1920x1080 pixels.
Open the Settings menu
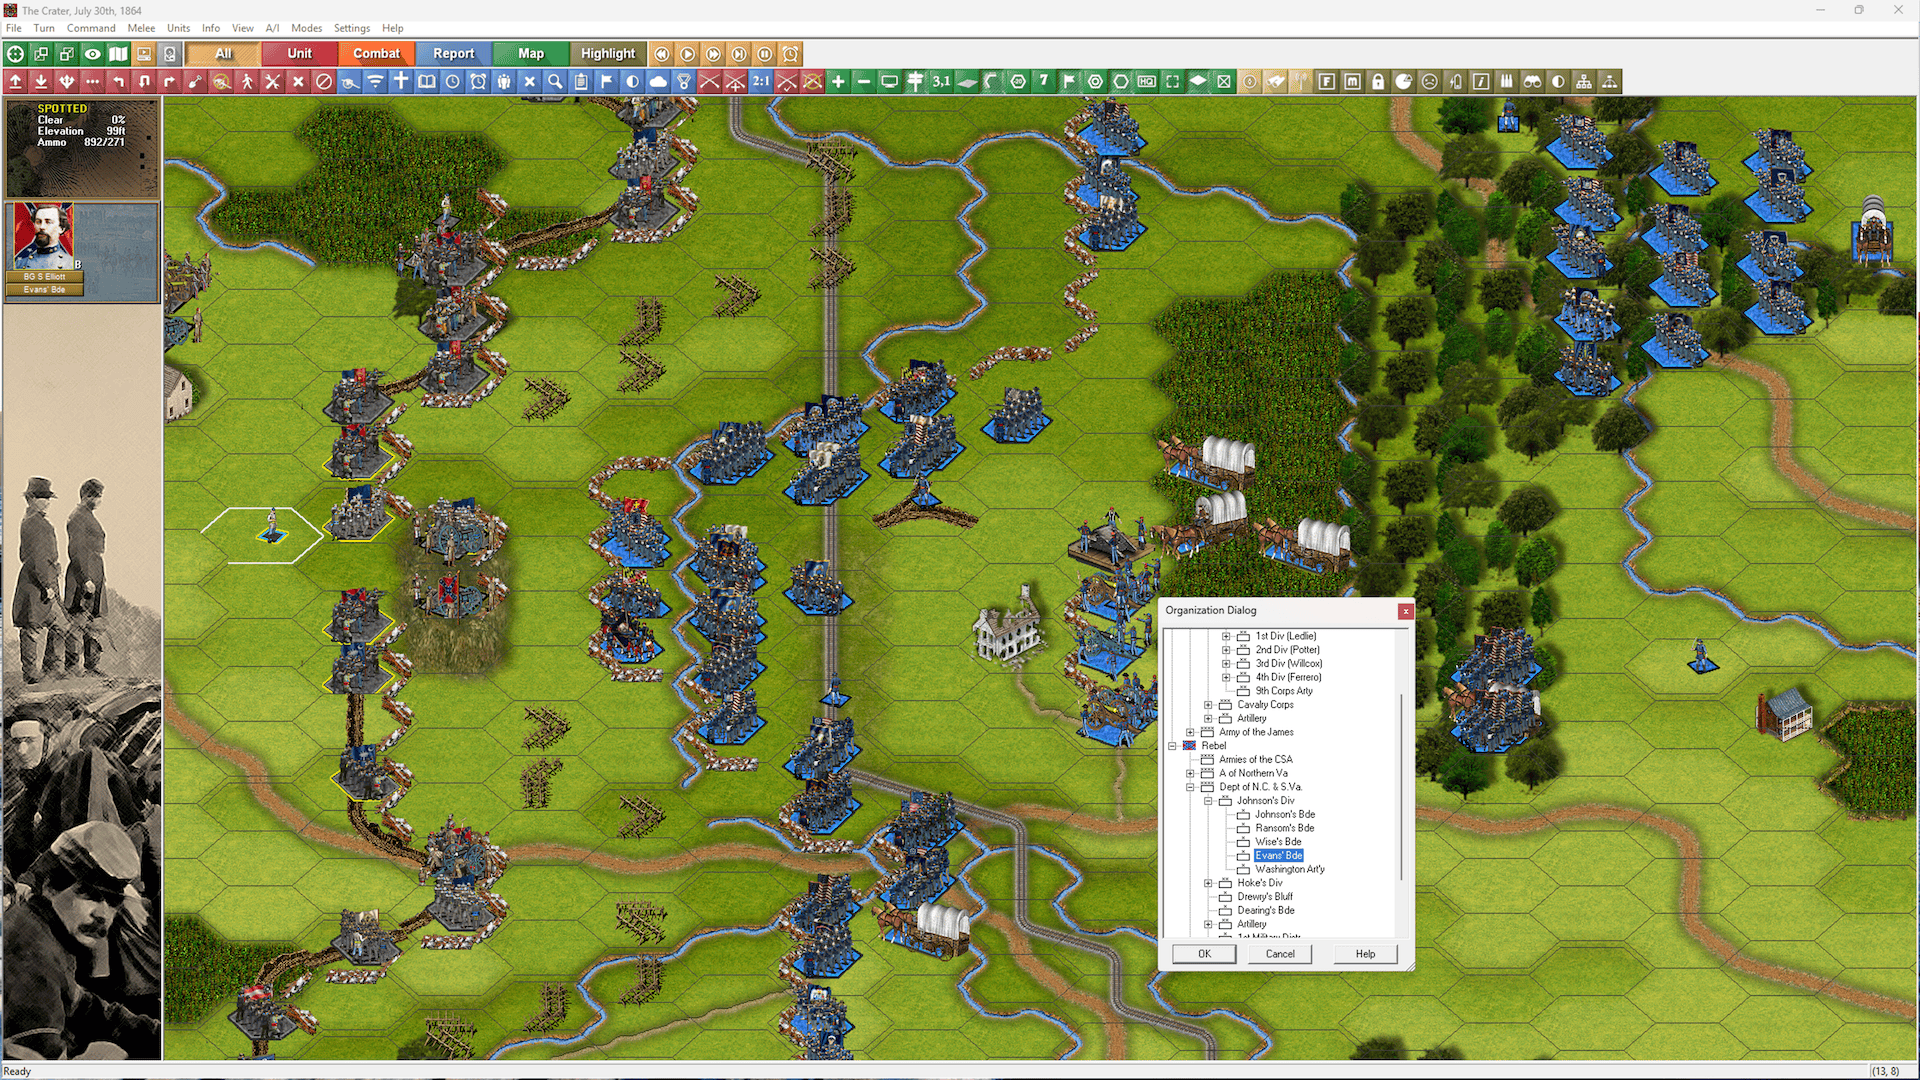(x=351, y=28)
